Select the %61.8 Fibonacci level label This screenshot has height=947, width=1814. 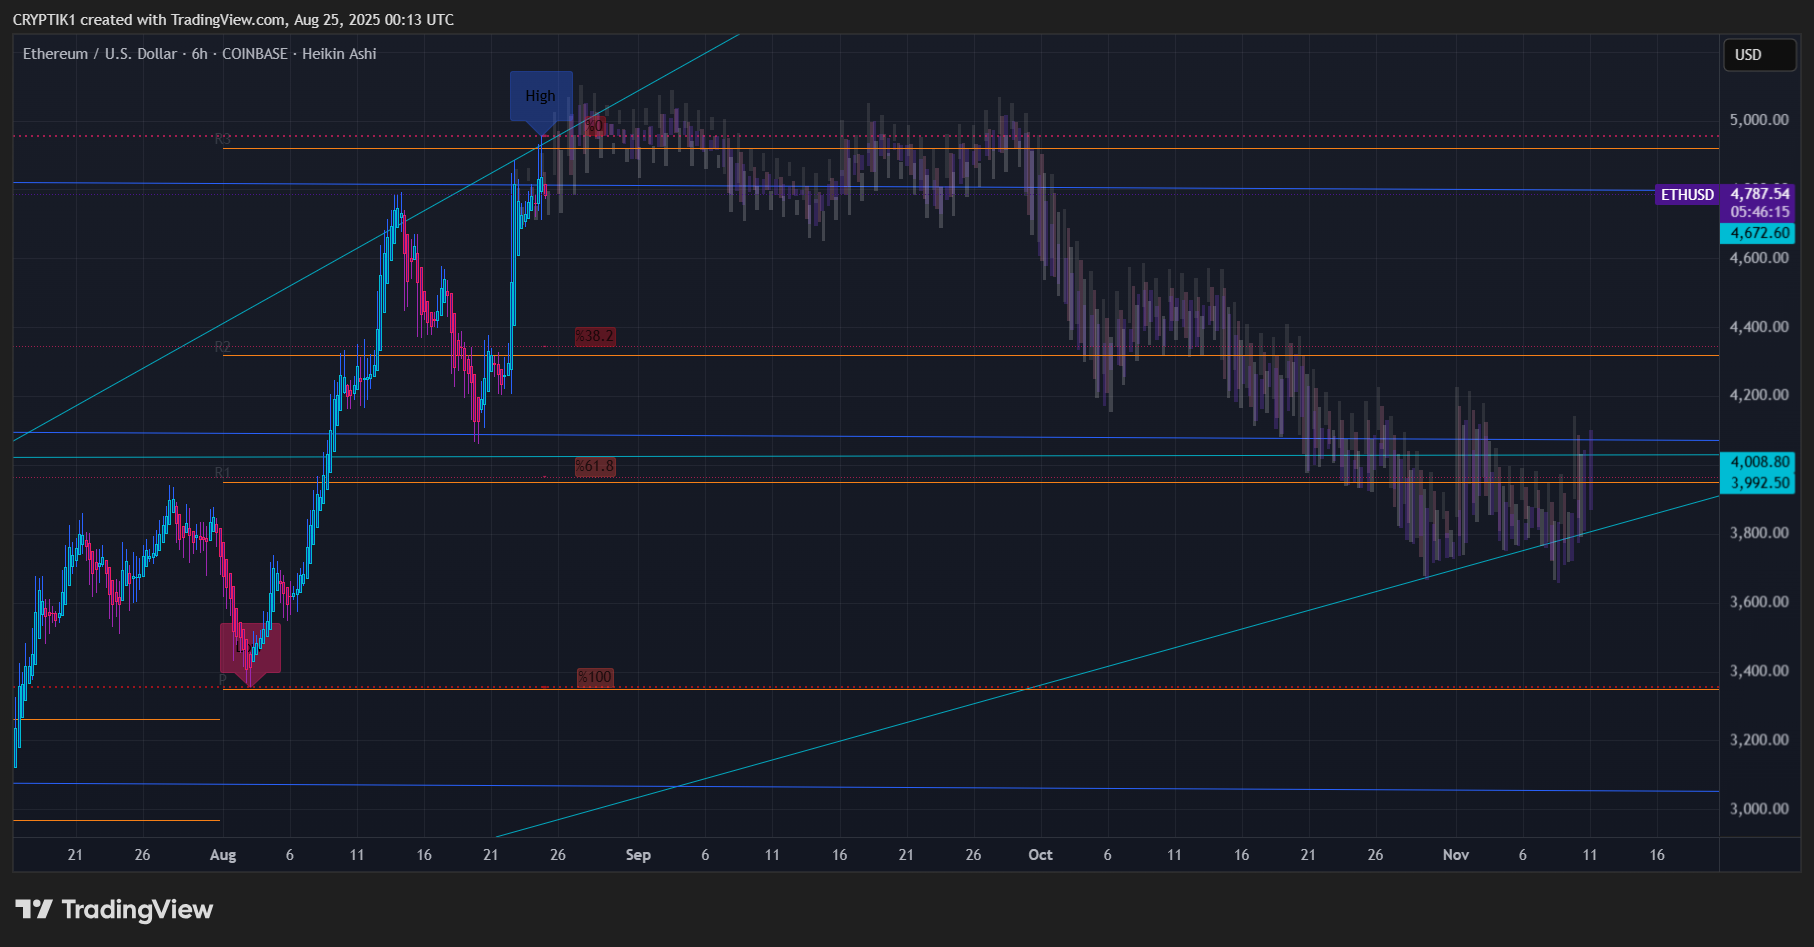595,466
